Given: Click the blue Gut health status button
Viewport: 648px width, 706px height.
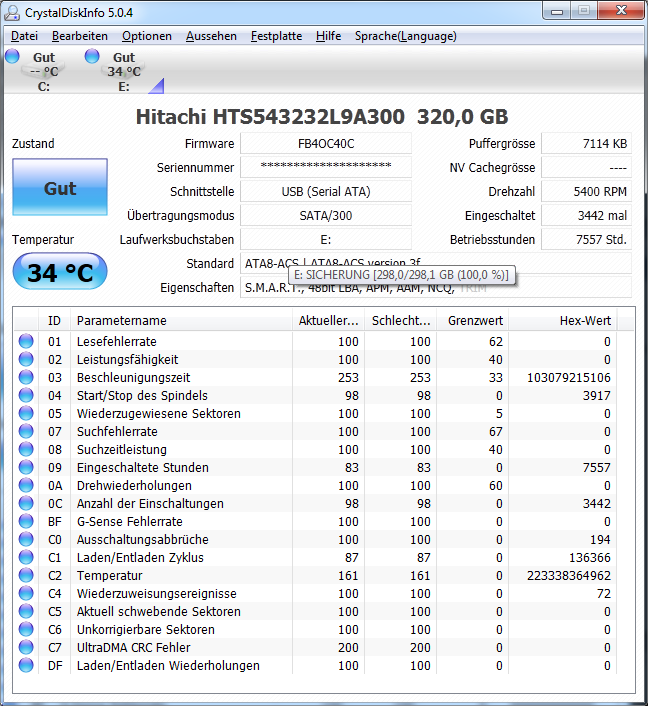Looking at the screenshot, I should coord(60,187).
